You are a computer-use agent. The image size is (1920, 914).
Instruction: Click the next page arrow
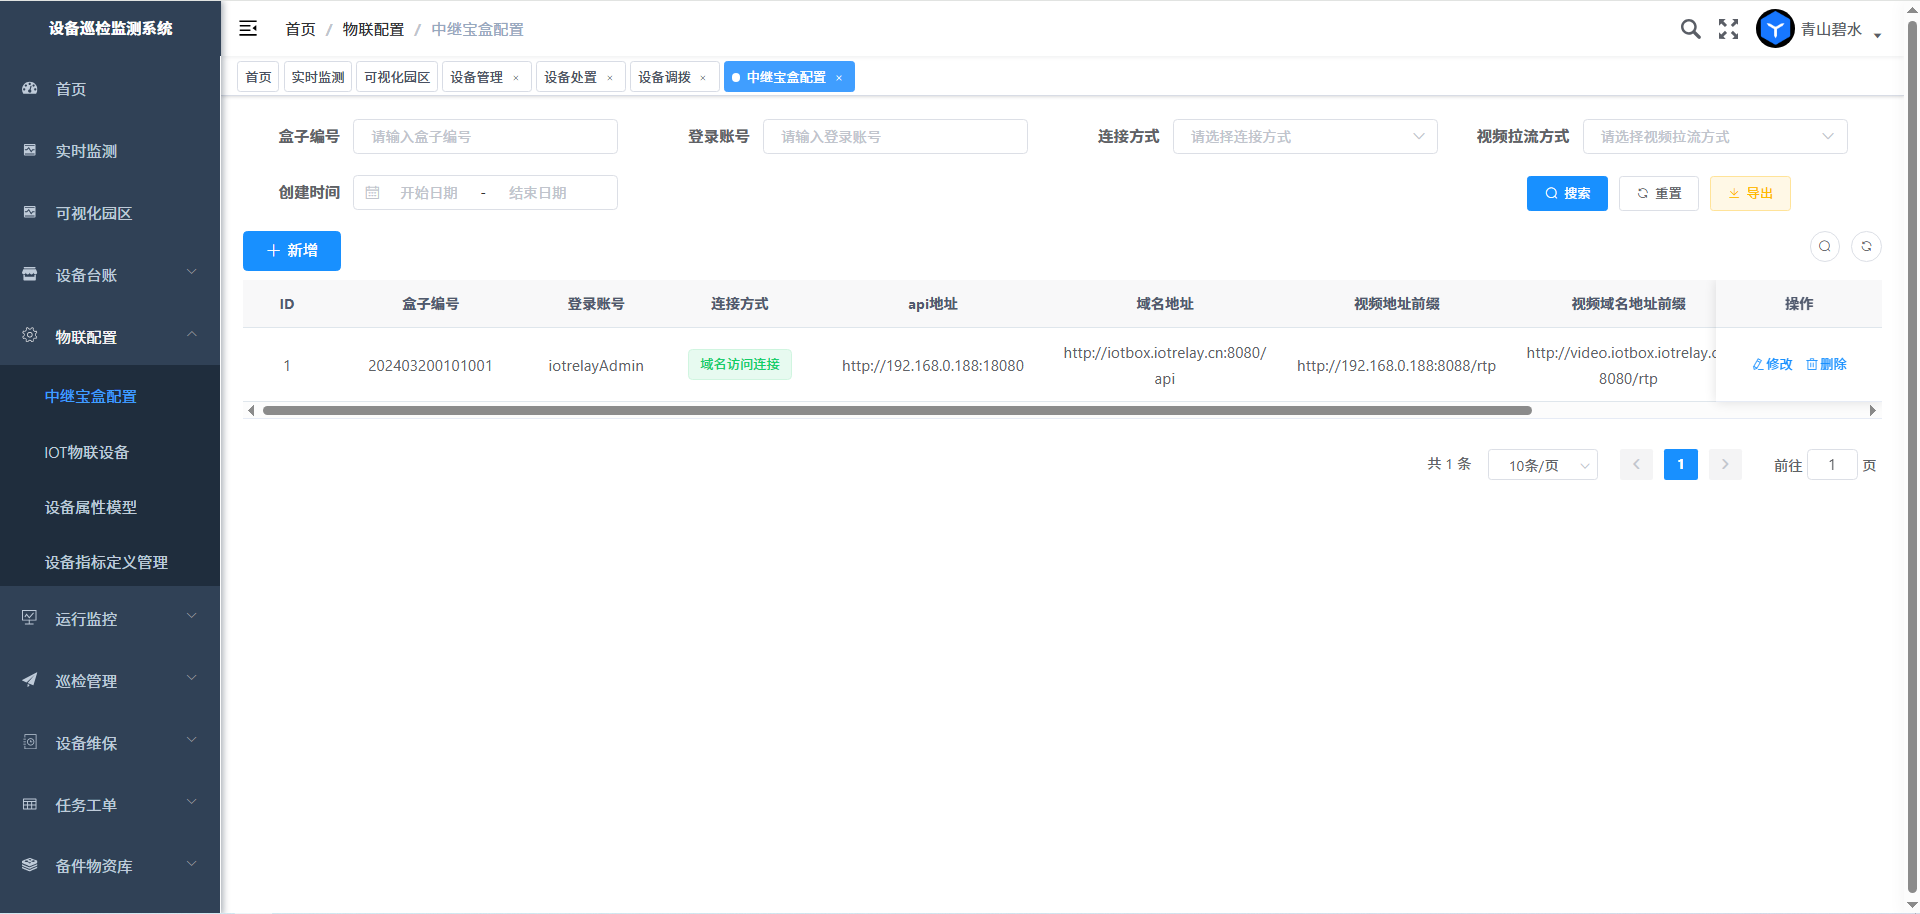[1725, 464]
